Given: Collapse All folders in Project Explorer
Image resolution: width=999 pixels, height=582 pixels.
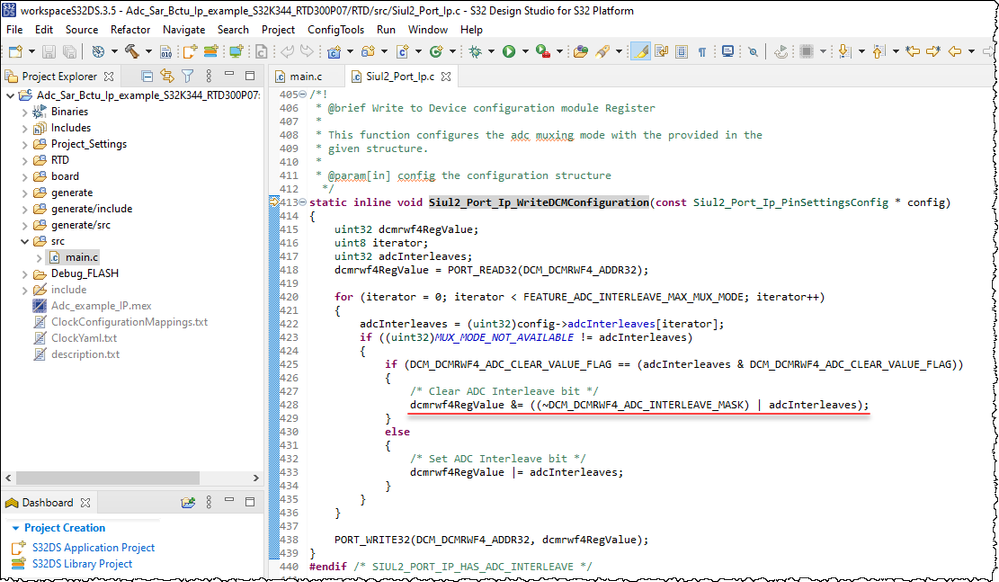Looking at the screenshot, I should click(147, 76).
